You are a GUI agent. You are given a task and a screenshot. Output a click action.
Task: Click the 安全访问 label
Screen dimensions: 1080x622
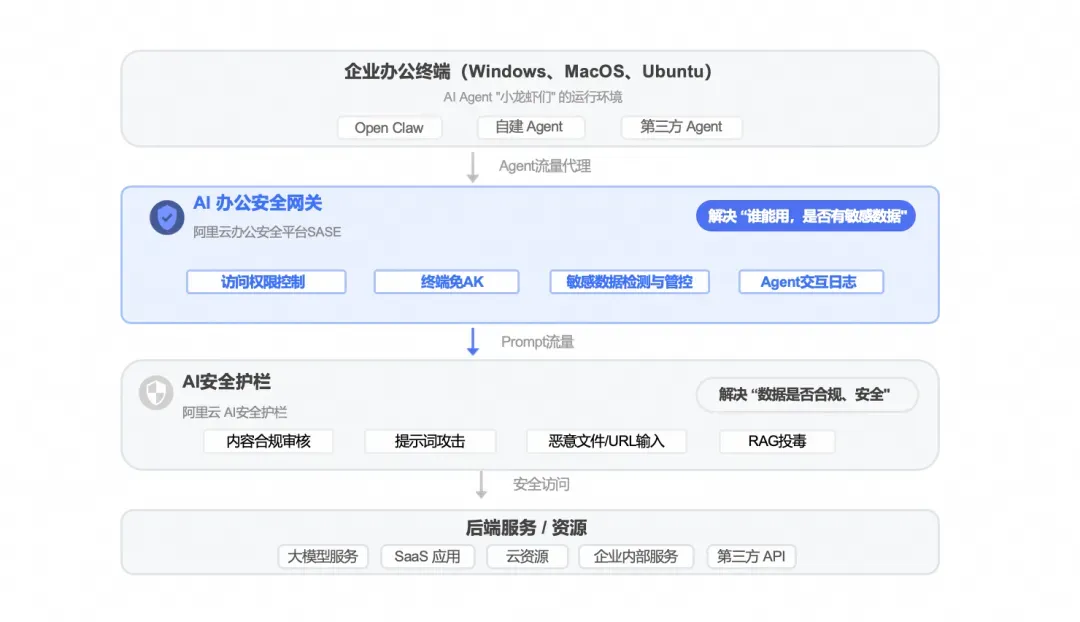(x=541, y=484)
